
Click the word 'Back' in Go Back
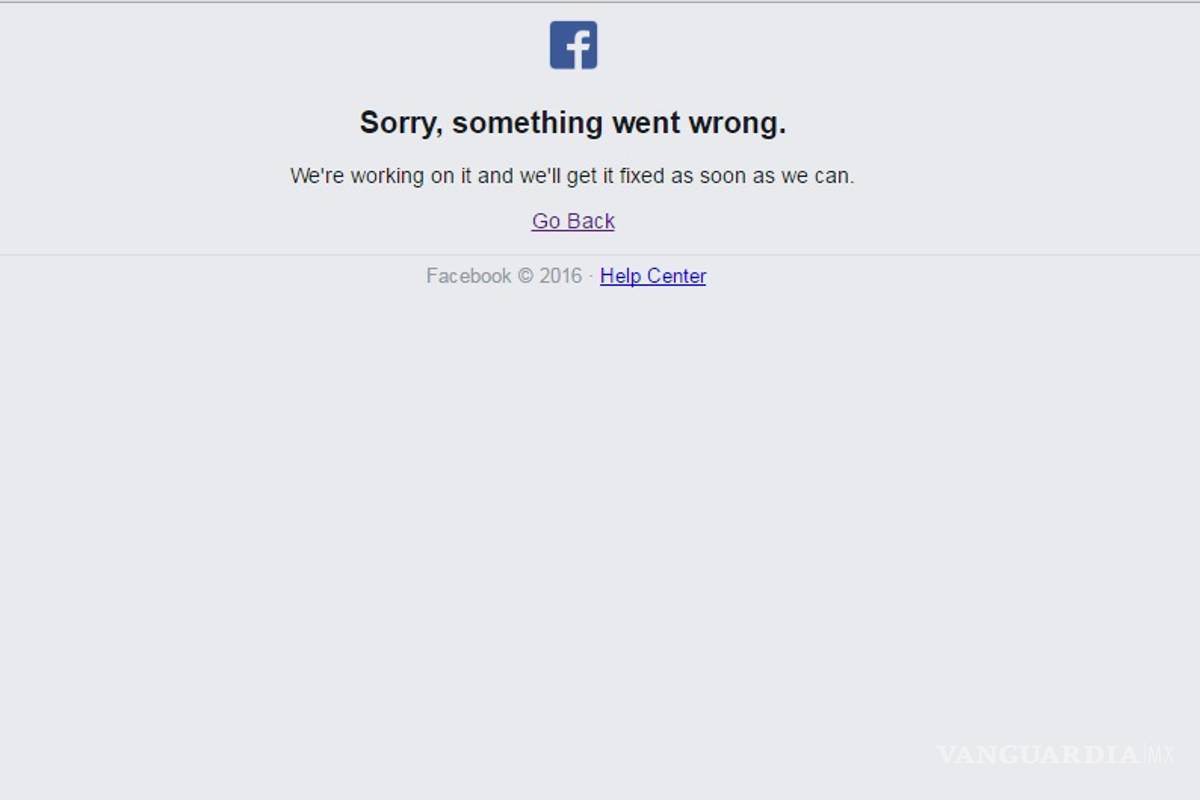(x=592, y=221)
